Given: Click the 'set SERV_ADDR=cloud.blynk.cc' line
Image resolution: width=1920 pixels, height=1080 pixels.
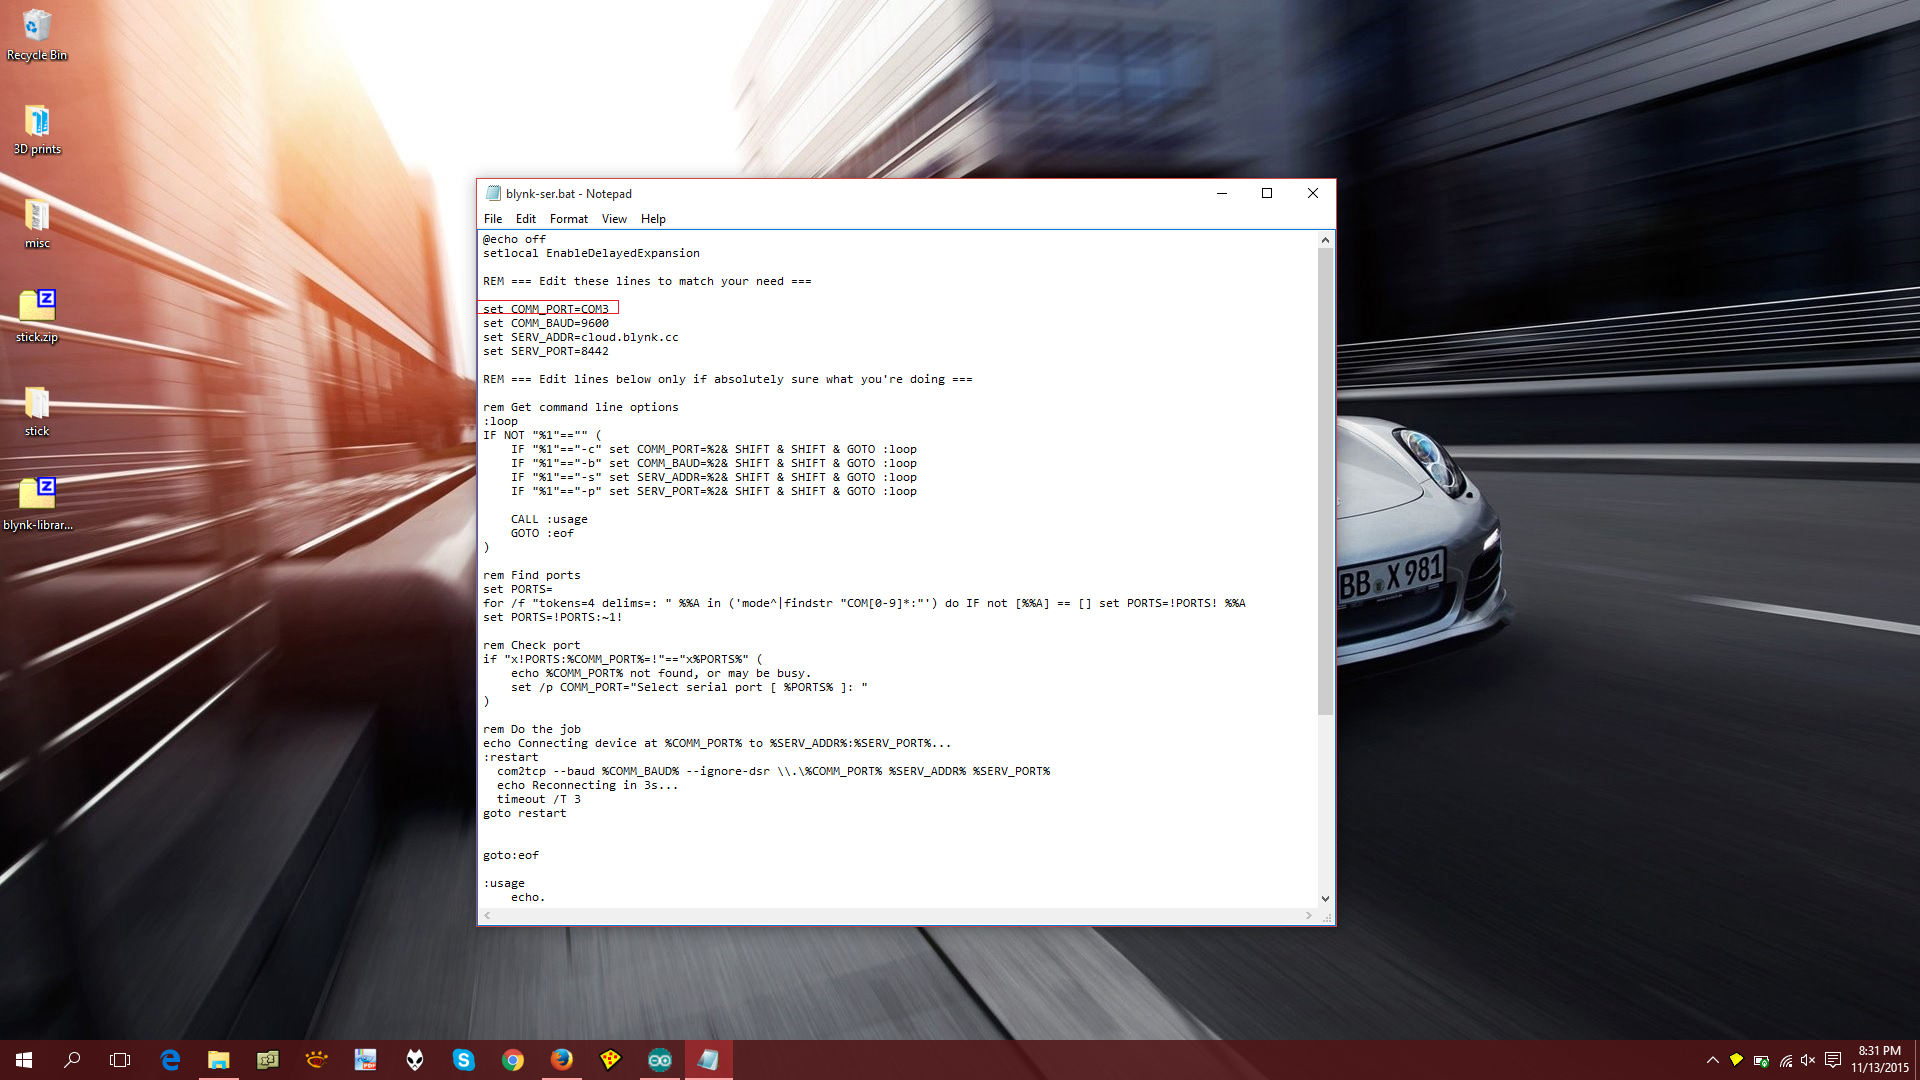Looking at the screenshot, I should coord(581,337).
